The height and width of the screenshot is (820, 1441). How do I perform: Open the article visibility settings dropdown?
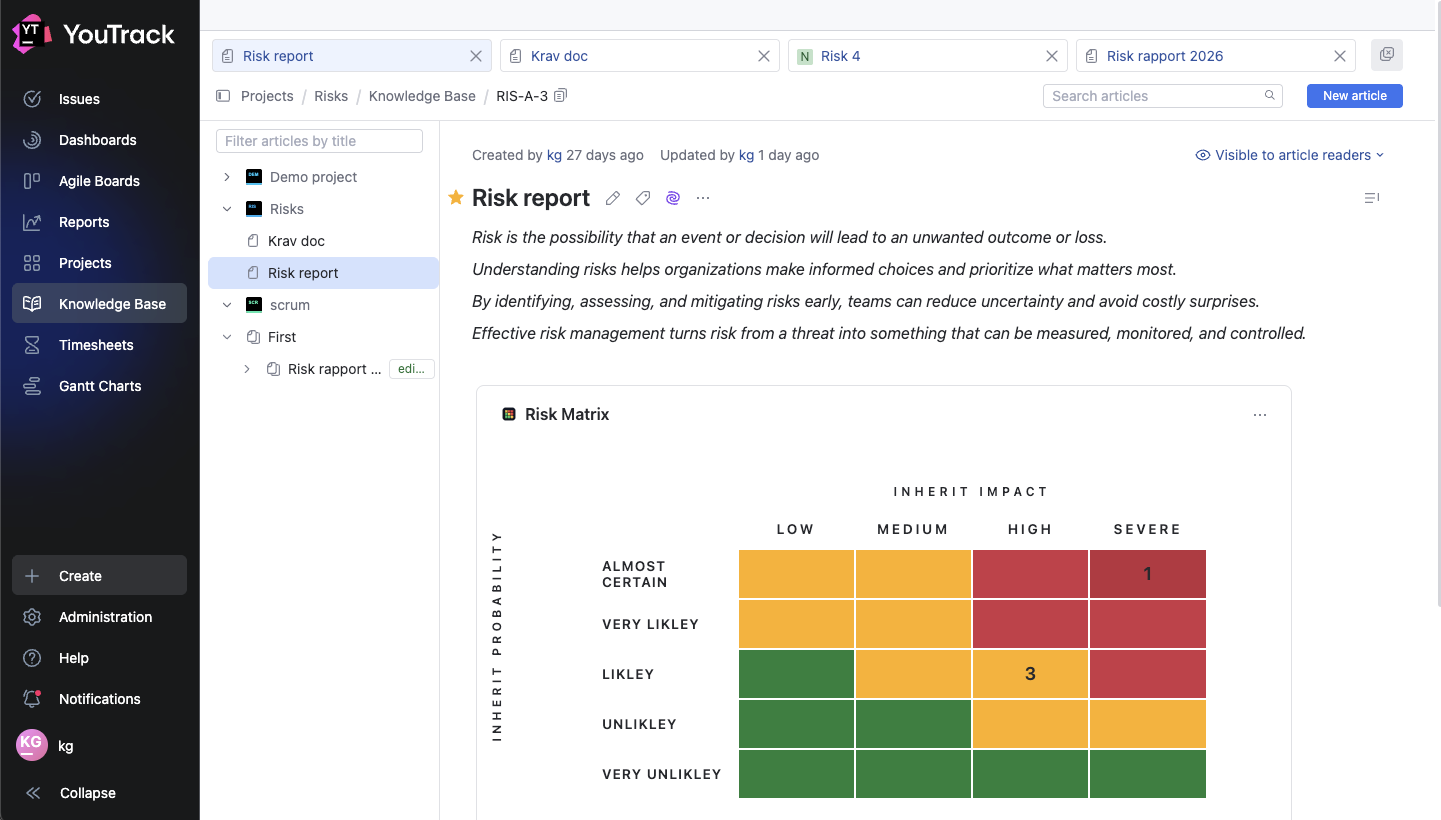[x=1289, y=155]
